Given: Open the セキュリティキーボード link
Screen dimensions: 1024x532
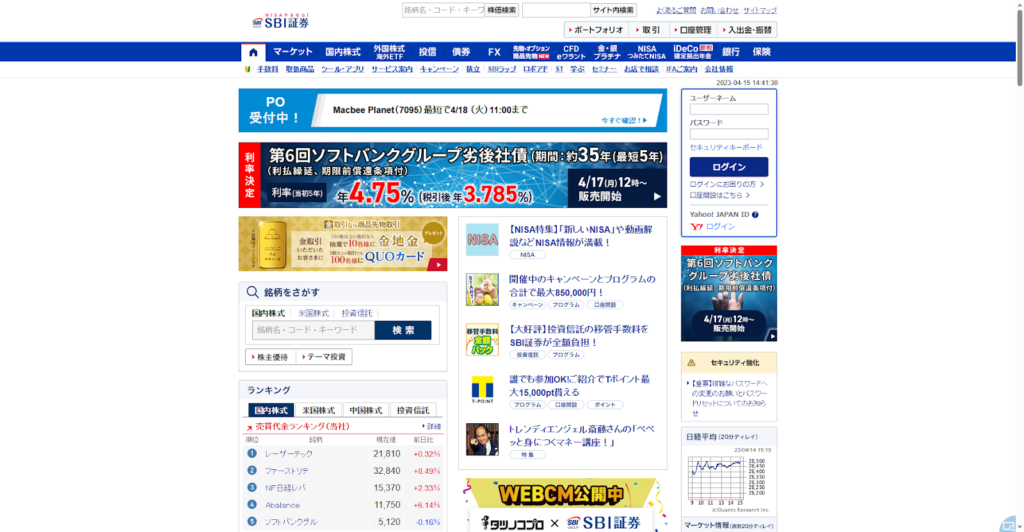Looking at the screenshot, I should point(726,148).
